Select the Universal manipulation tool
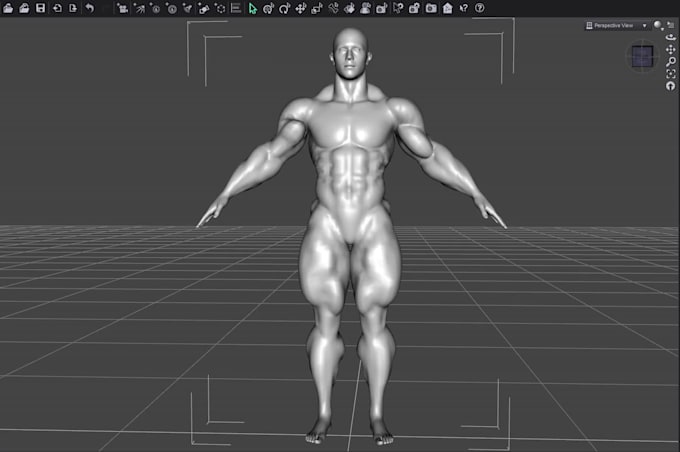This screenshot has width=680, height=452. pos(268,8)
